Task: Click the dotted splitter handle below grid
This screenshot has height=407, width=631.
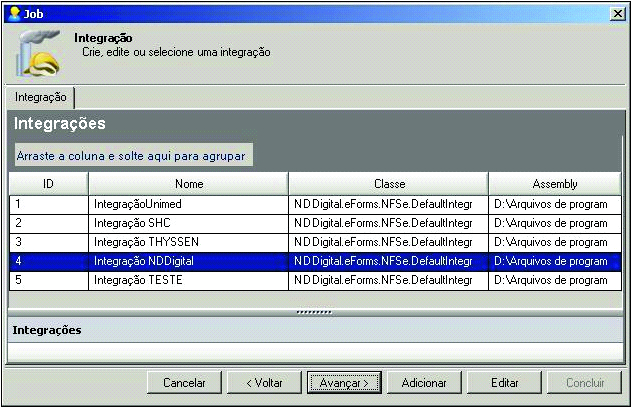Action: coord(315,312)
